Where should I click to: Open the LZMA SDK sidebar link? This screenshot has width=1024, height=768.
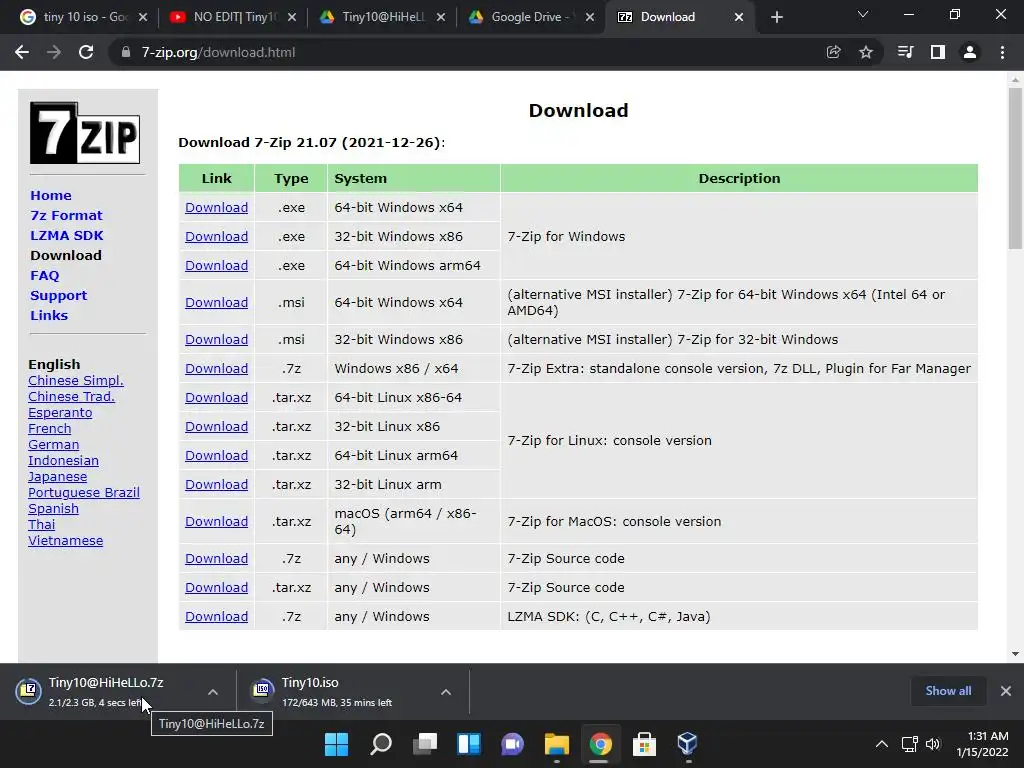coord(67,235)
